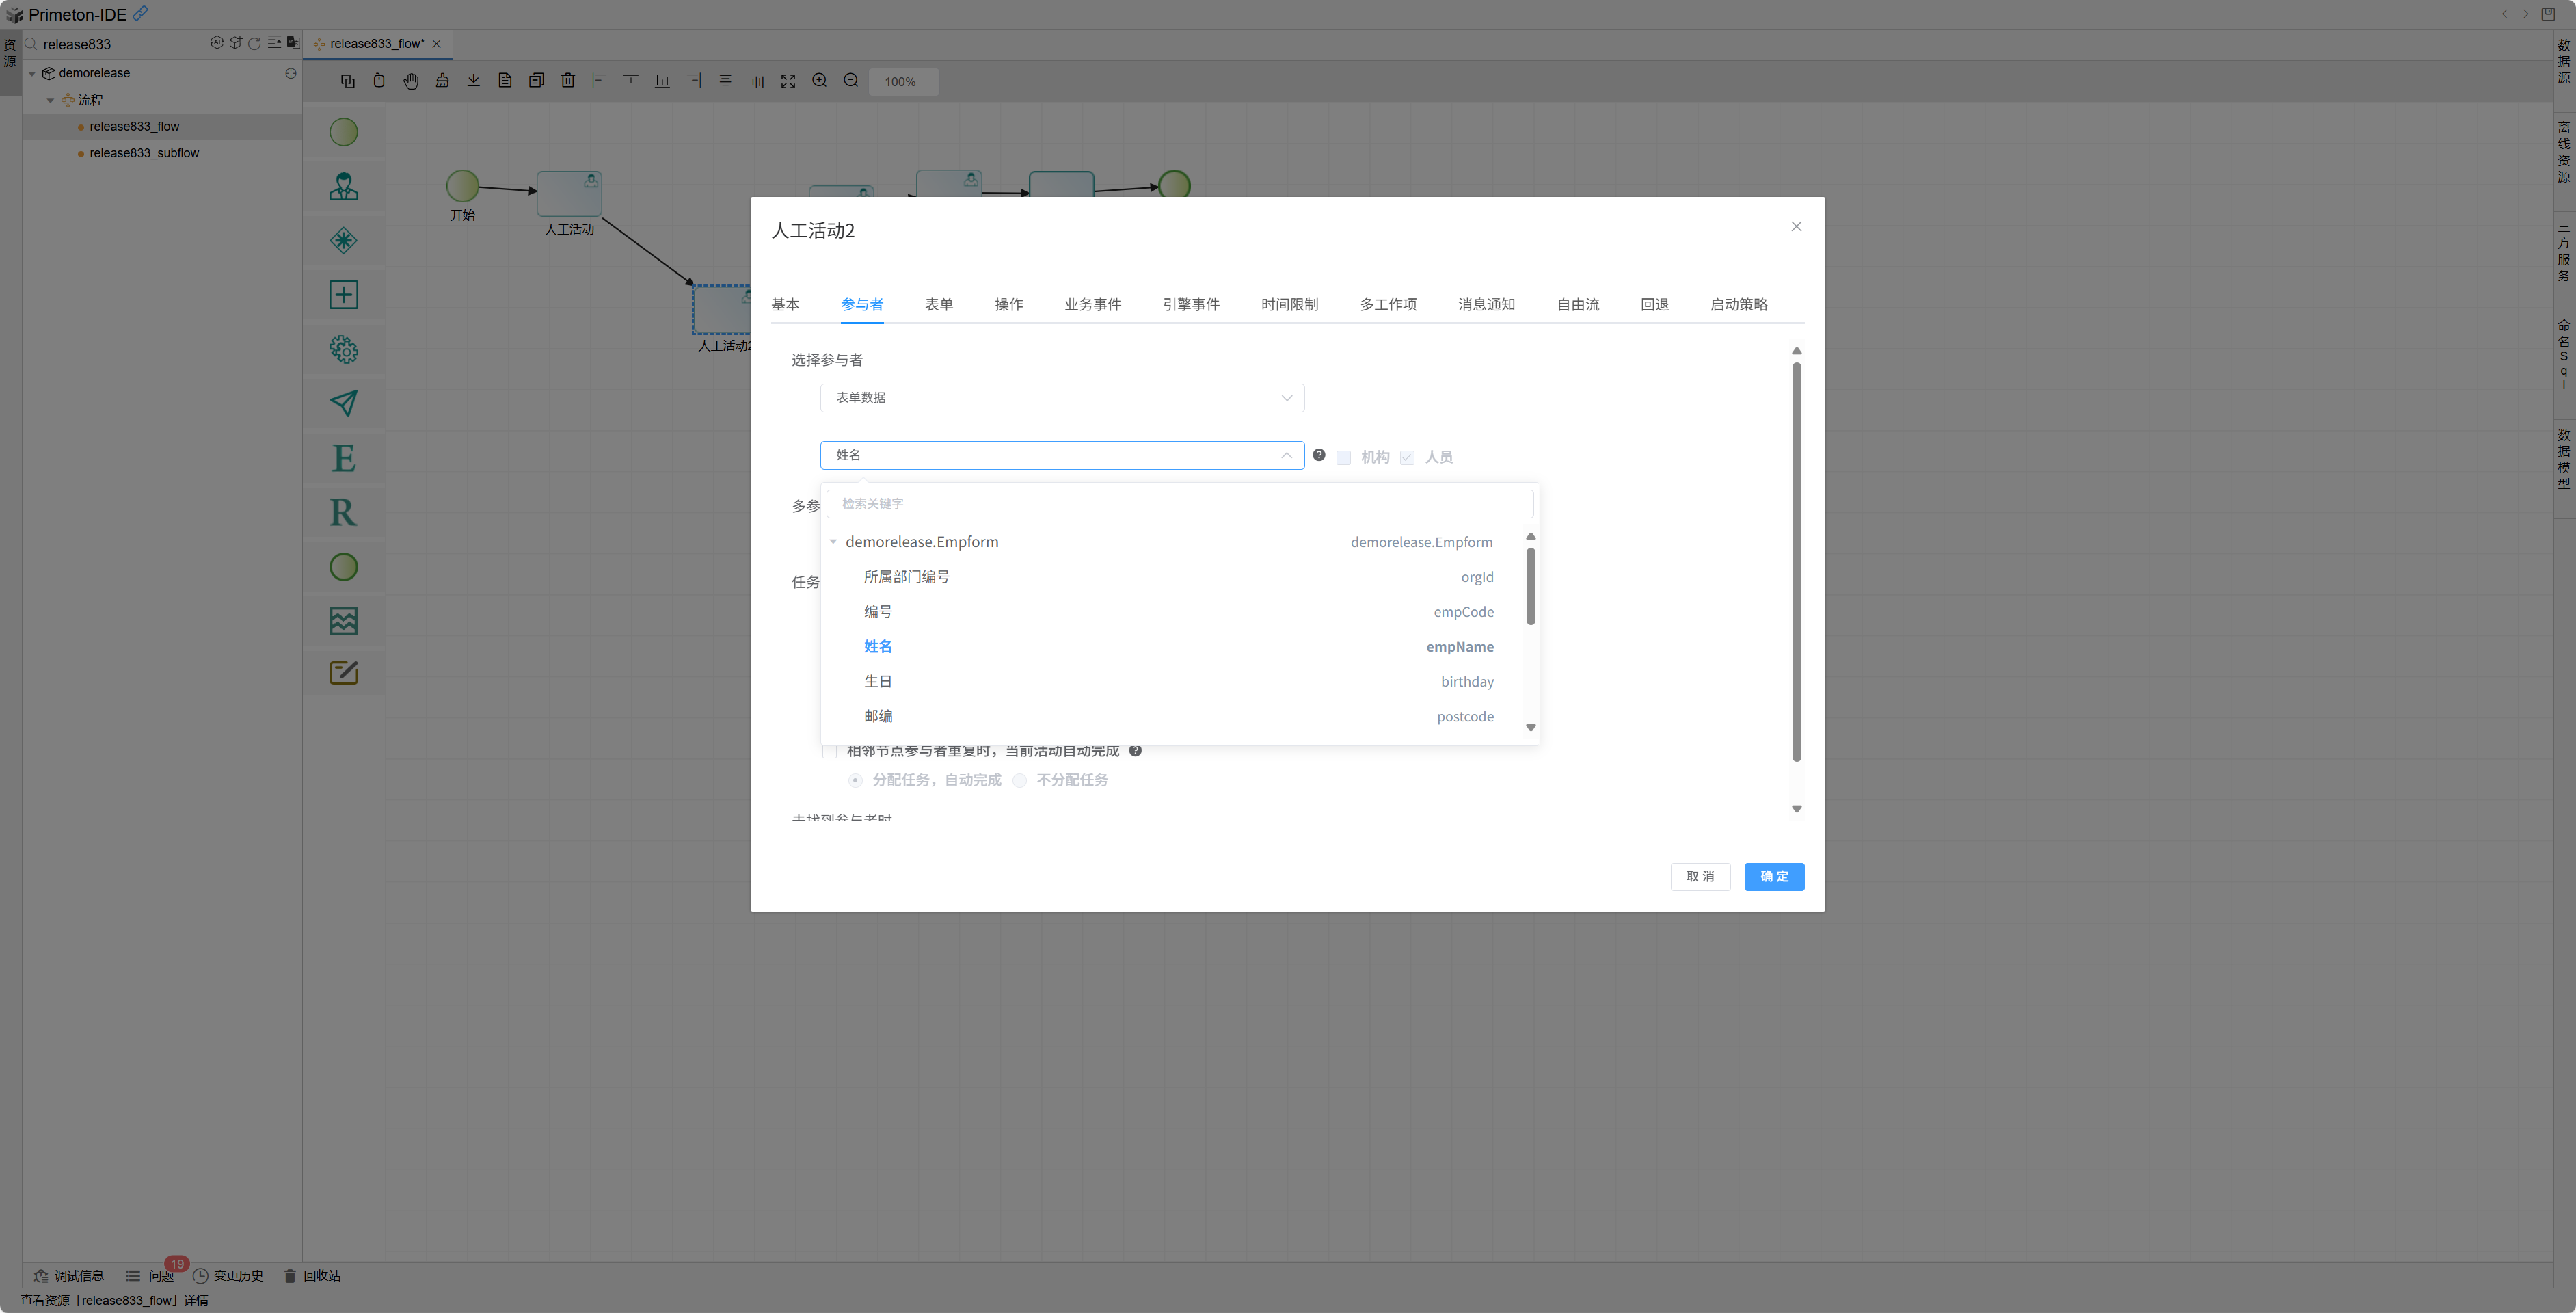Image resolution: width=2576 pixels, height=1313 pixels.
Task: Click the 确定 button
Action: (1773, 876)
